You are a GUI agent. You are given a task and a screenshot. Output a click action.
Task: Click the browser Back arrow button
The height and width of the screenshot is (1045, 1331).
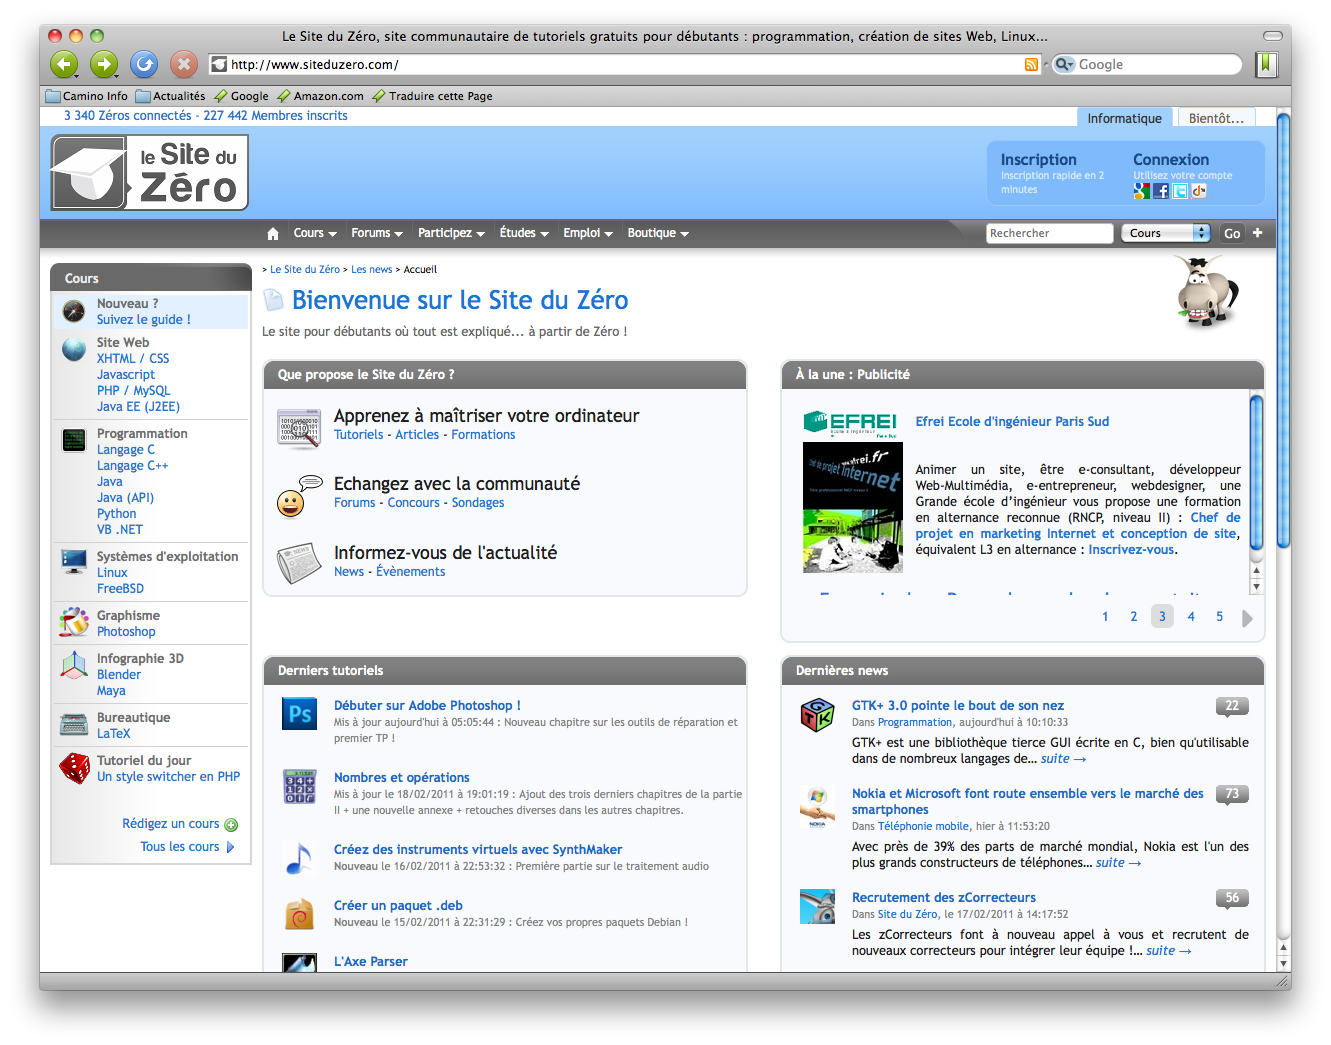tap(64, 65)
